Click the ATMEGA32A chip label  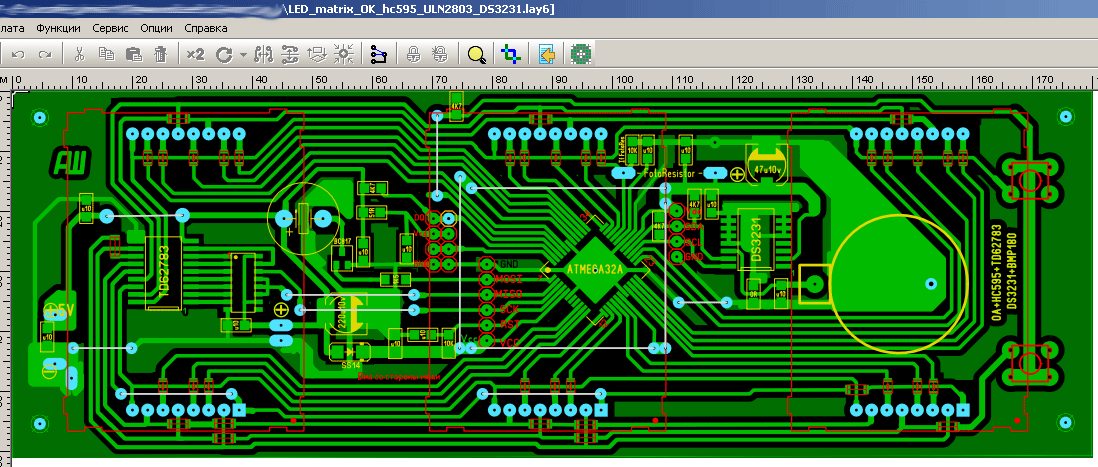point(594,270)
